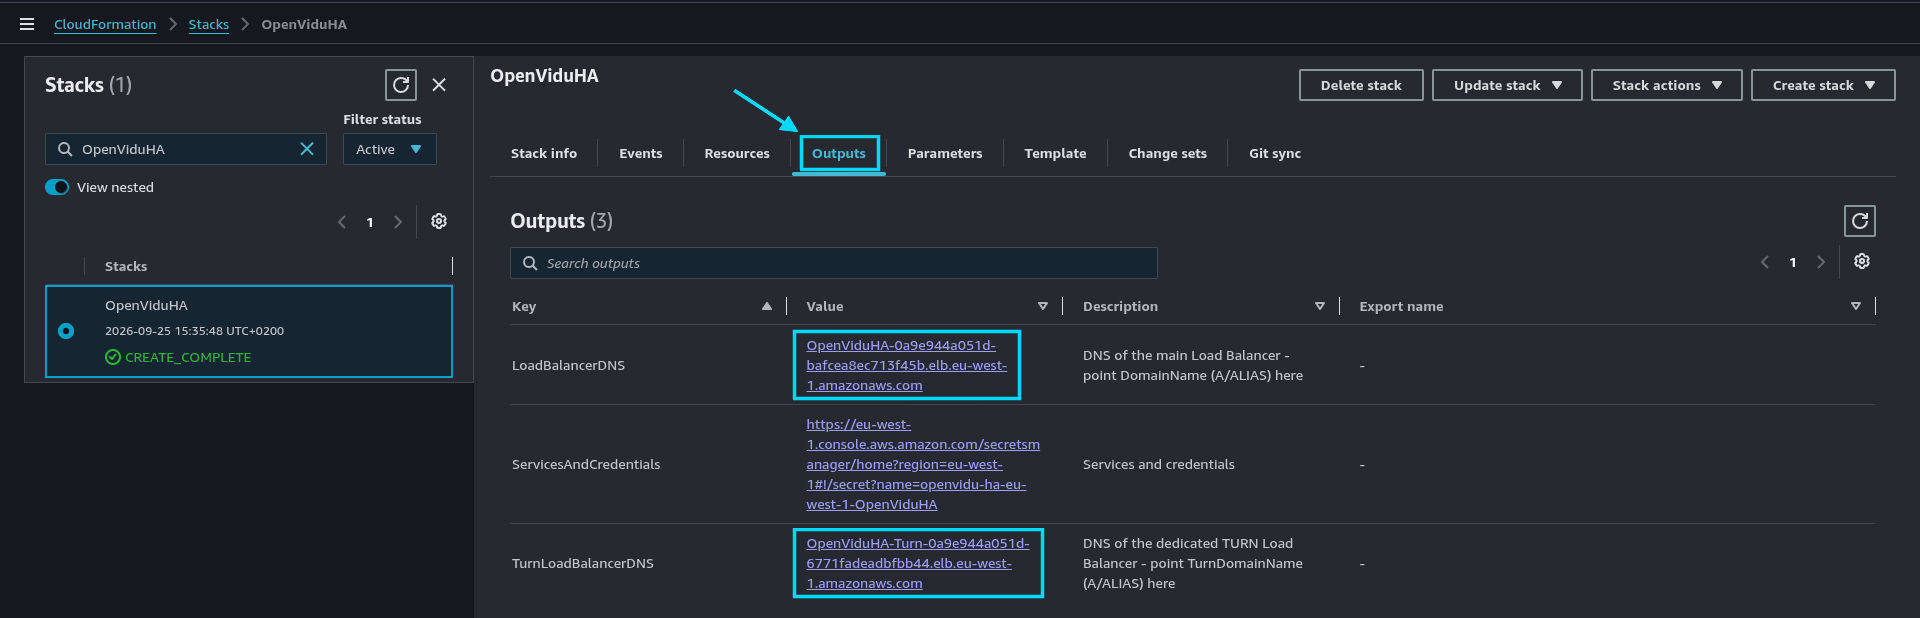Open the LoadBalancerDNS value link
Image resolution: width=1920 pixels, height=618 pixels.
(906, 365)
